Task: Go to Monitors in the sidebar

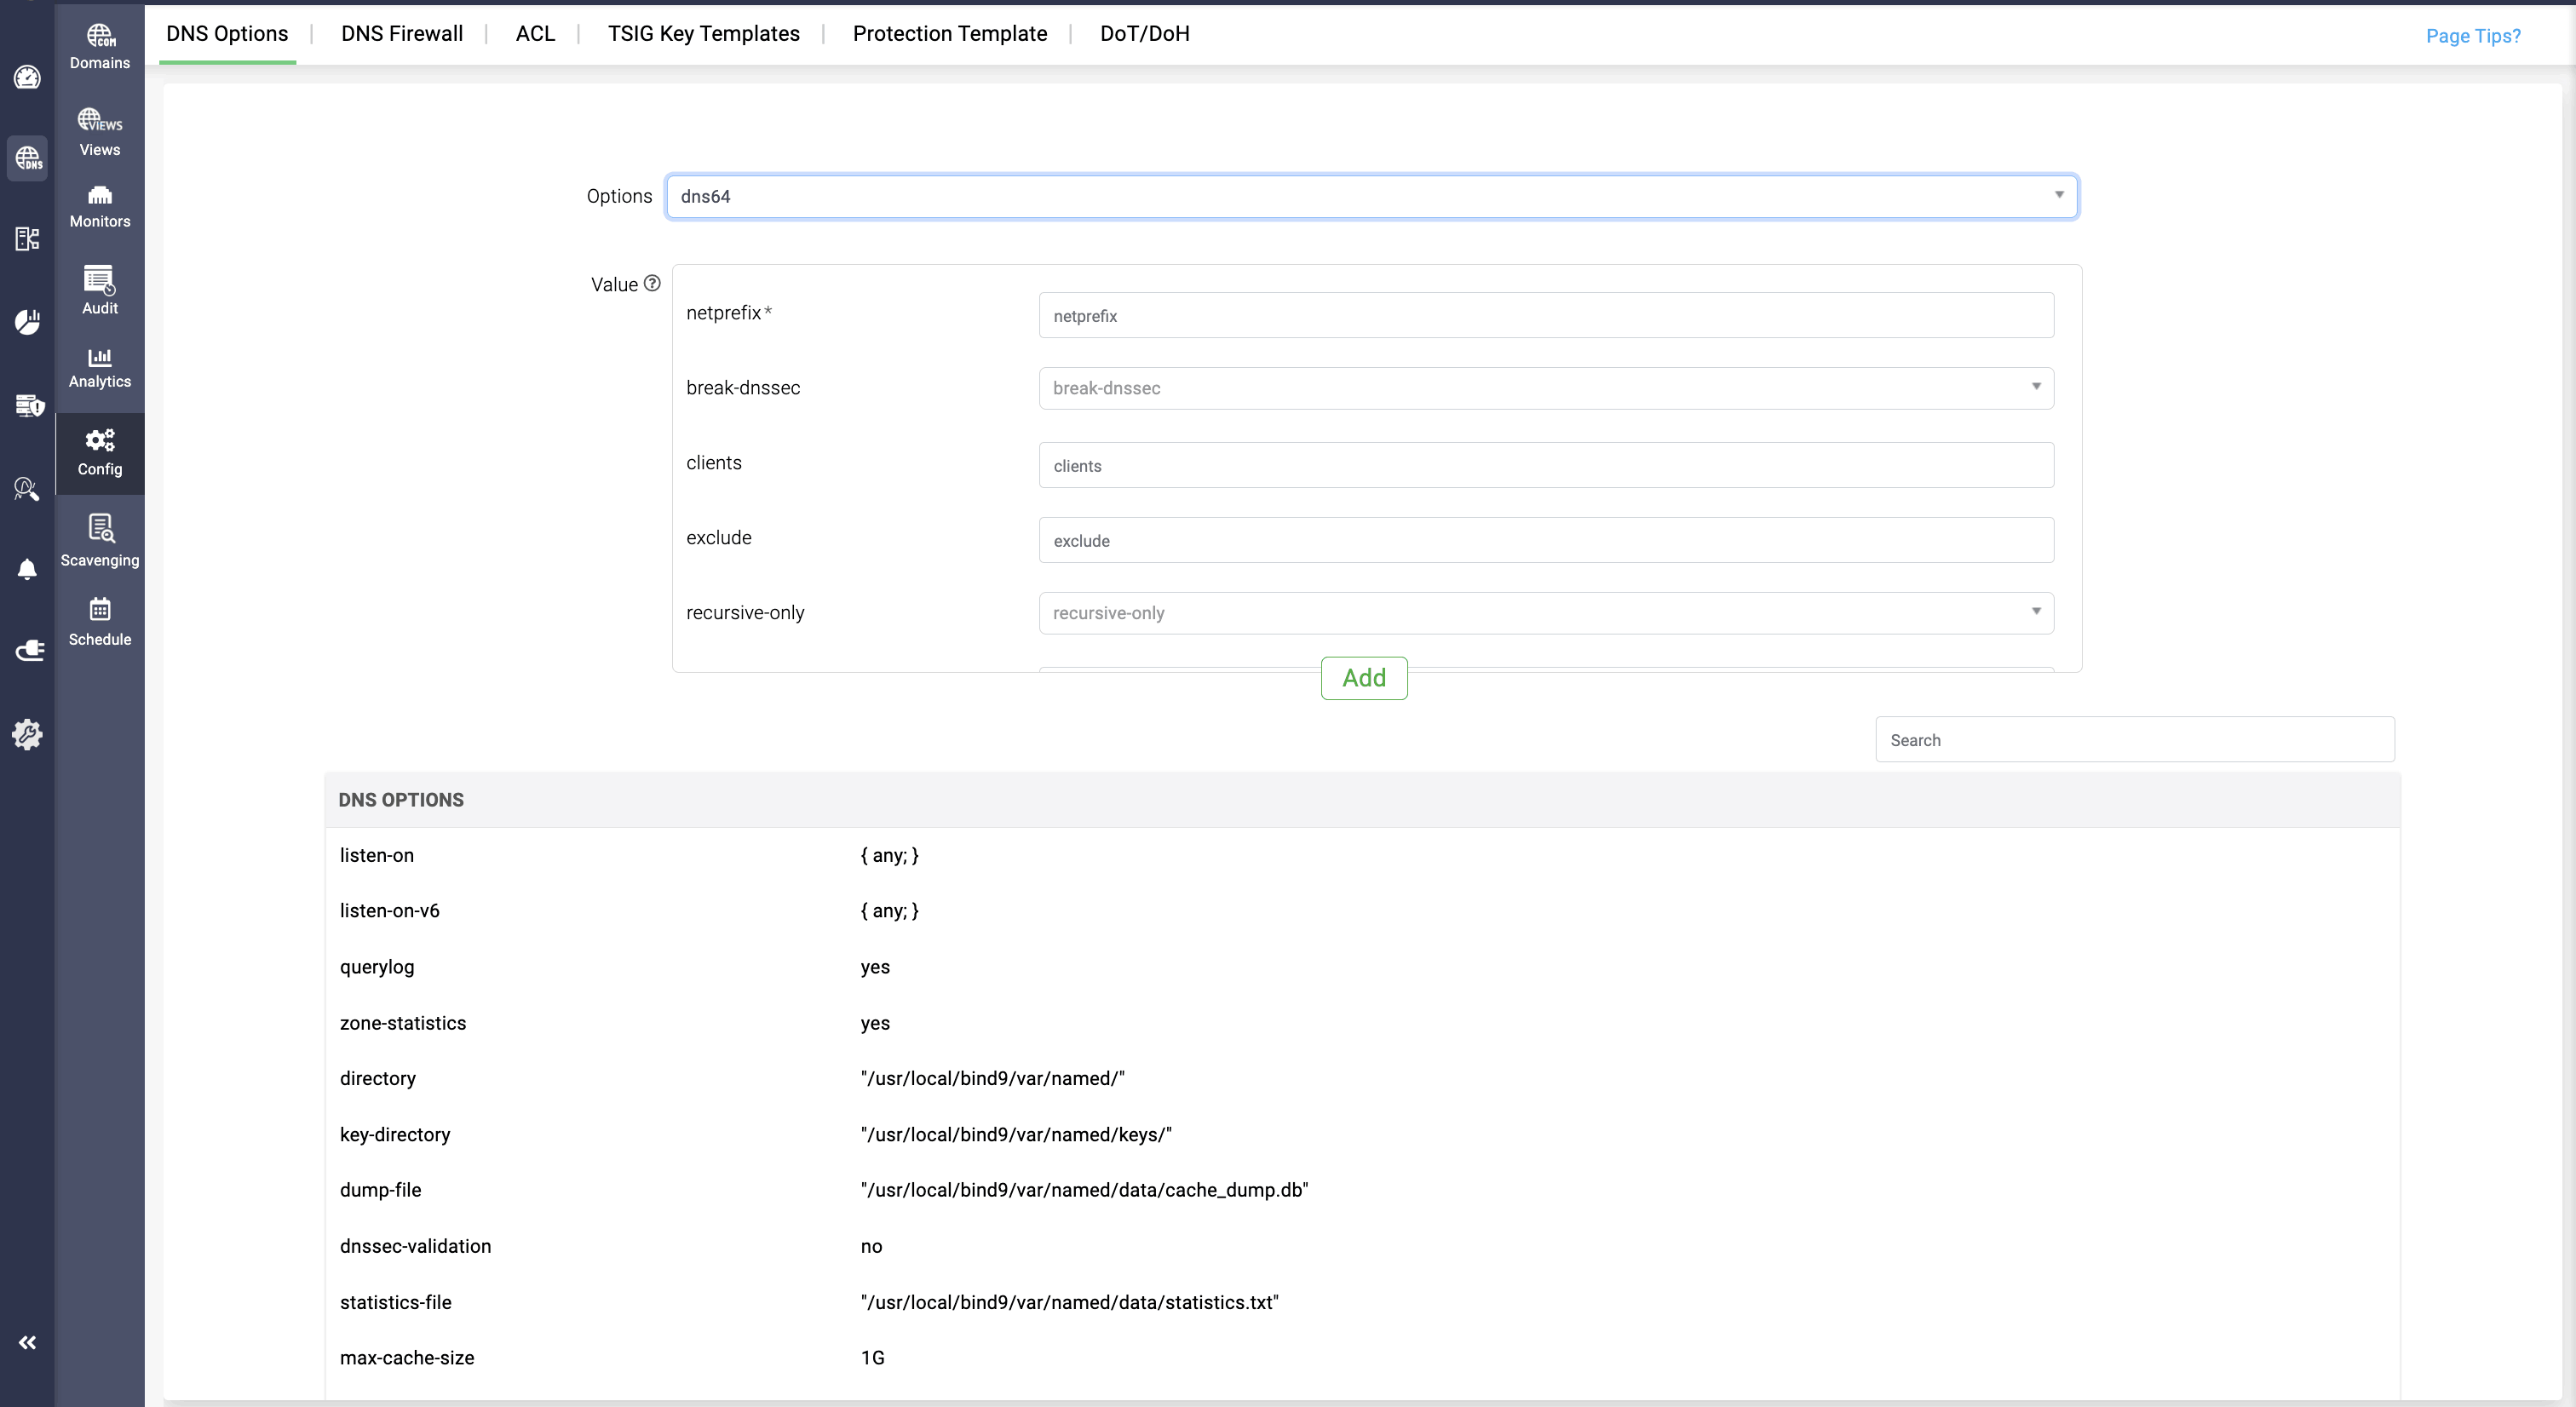Action: pos(99,206)
